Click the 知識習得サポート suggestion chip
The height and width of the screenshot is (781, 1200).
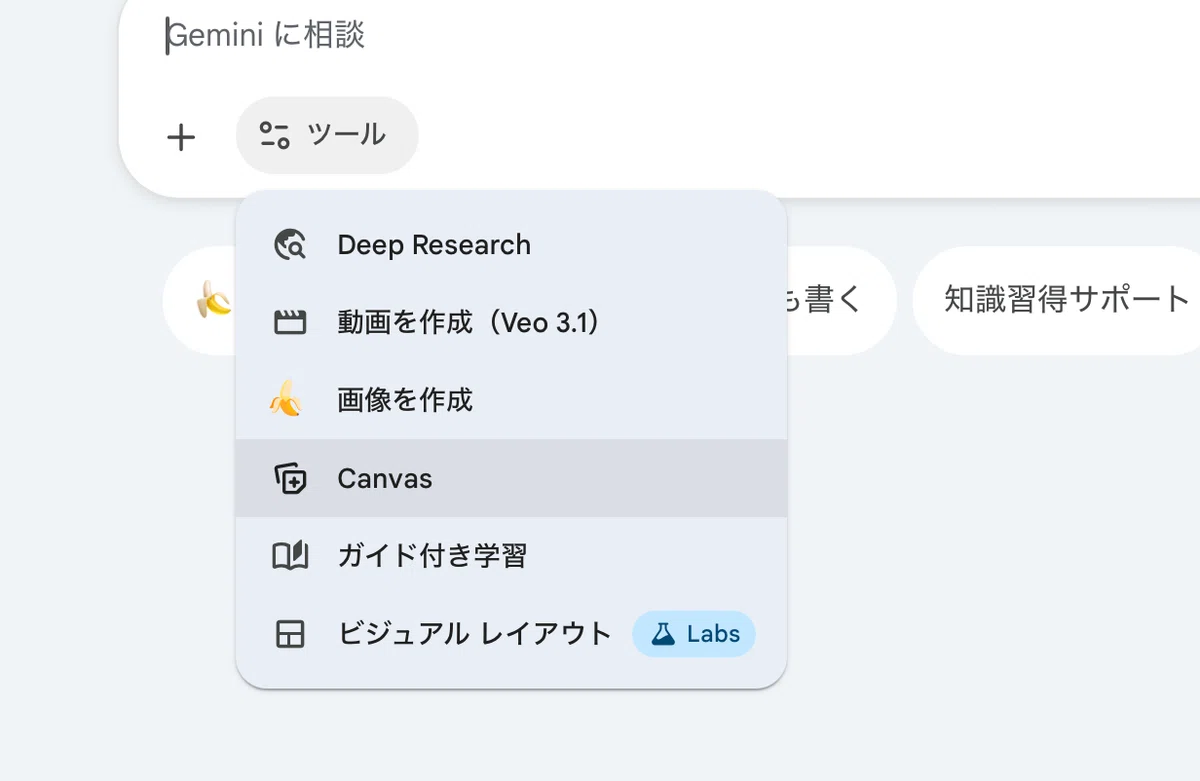click(x=1057, y=300)
